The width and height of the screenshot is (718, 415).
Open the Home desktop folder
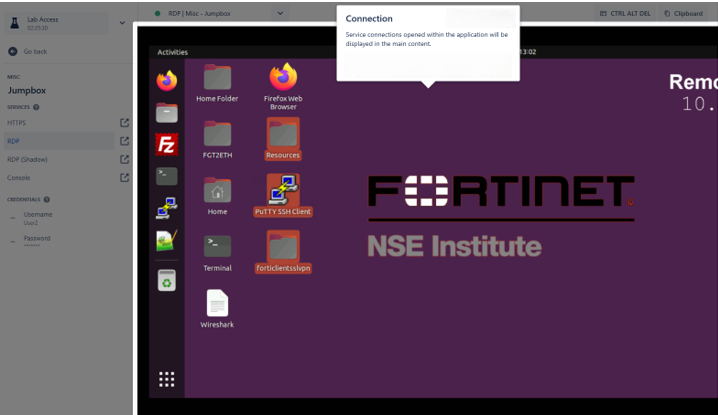click(217, 197)
